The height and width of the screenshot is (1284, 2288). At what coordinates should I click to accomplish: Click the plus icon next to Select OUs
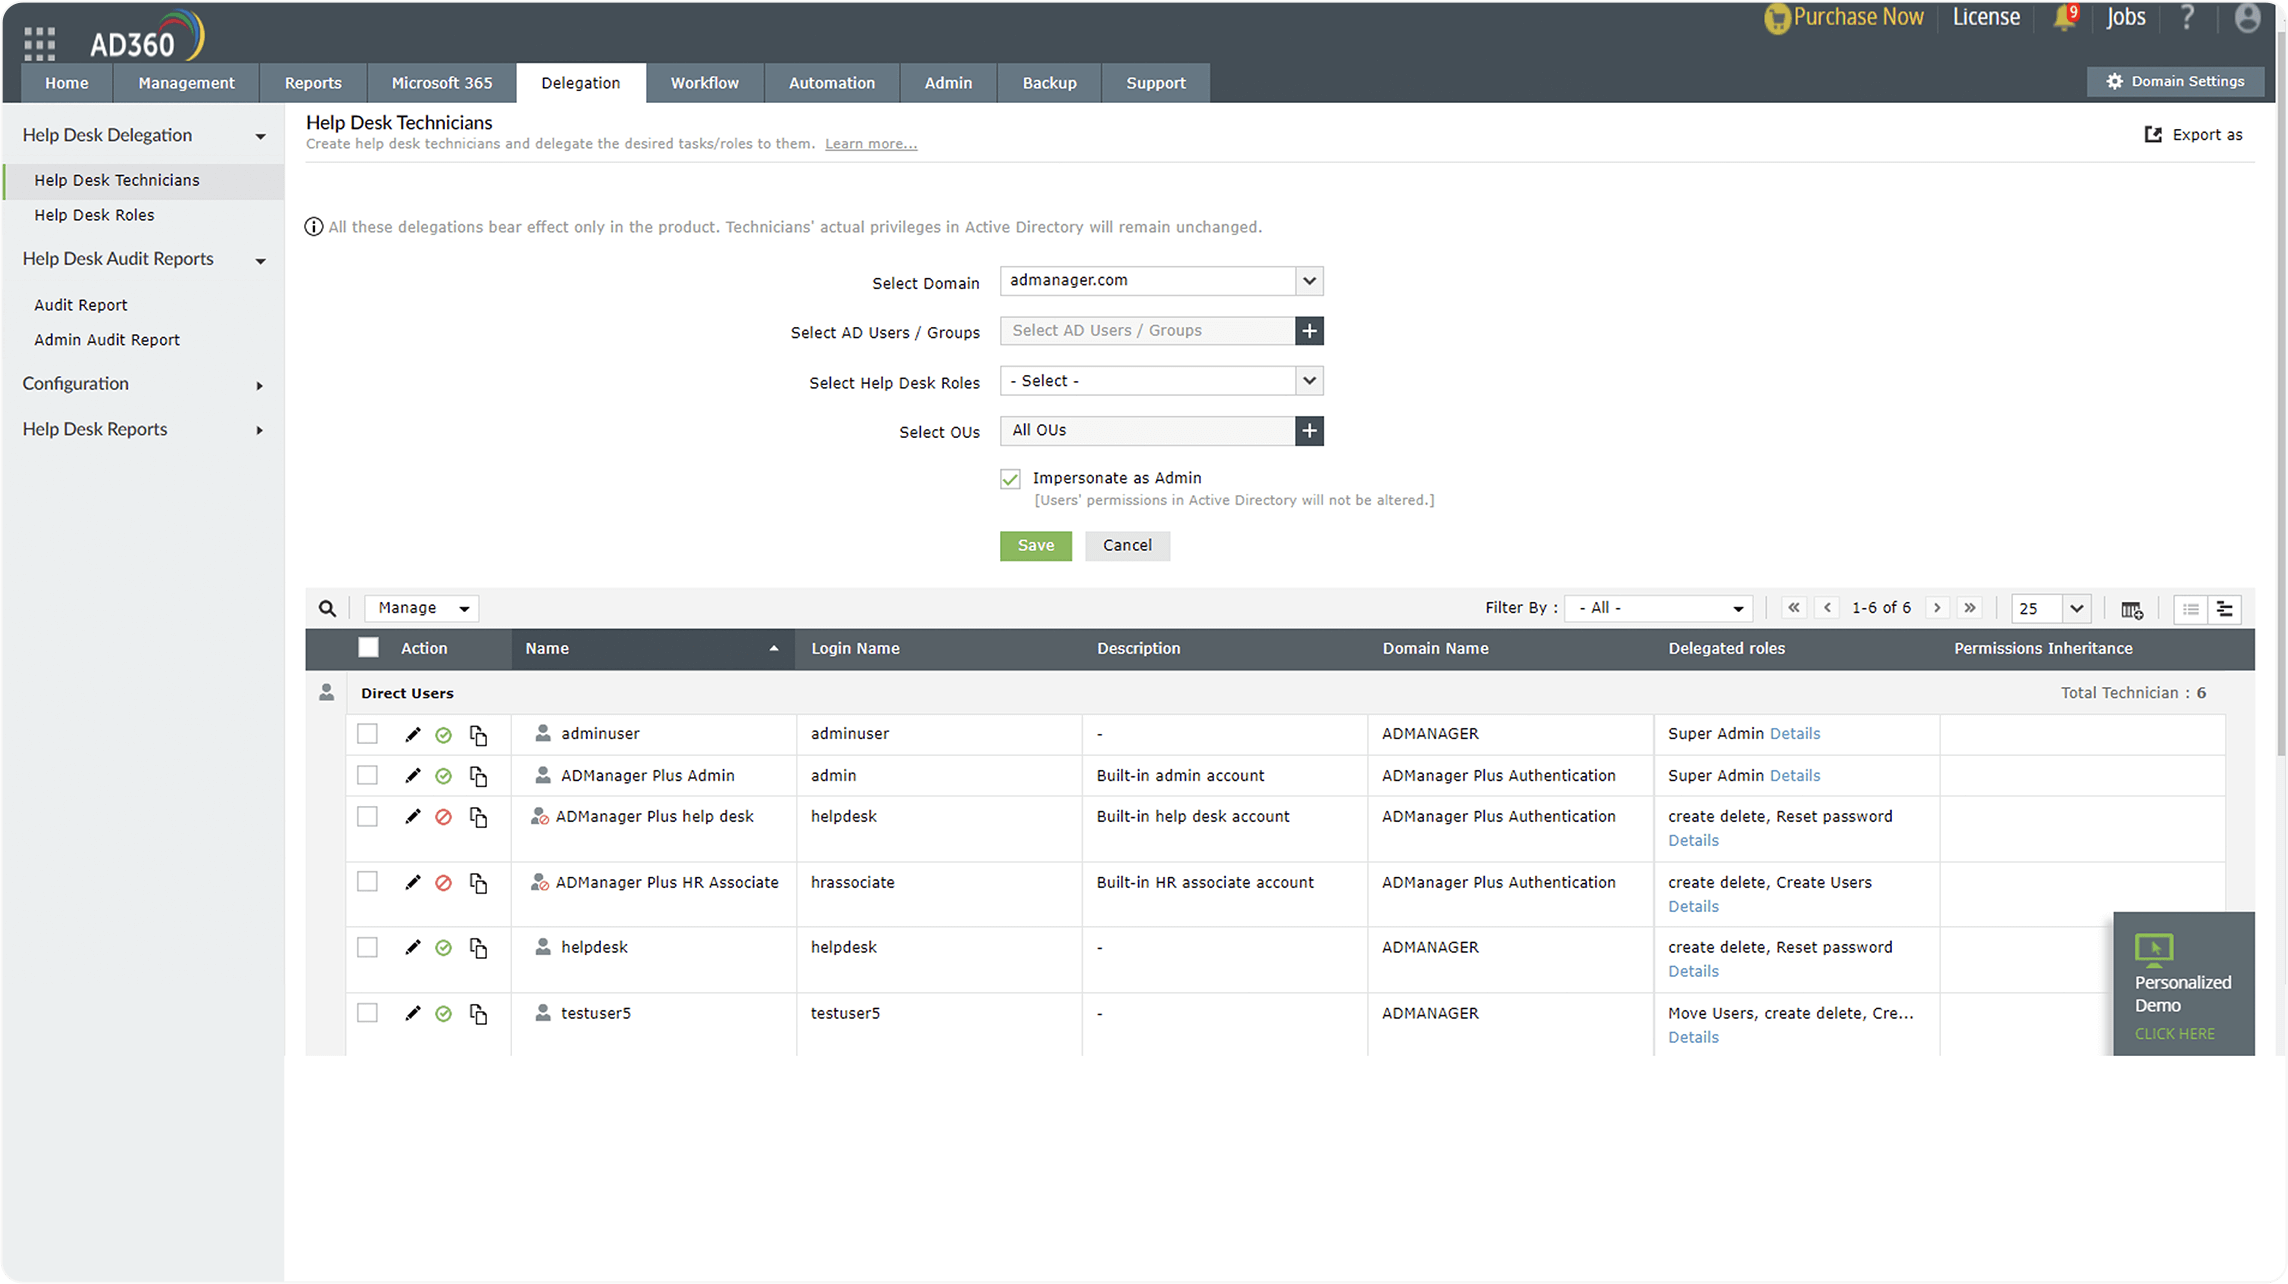click(1309, 431)
